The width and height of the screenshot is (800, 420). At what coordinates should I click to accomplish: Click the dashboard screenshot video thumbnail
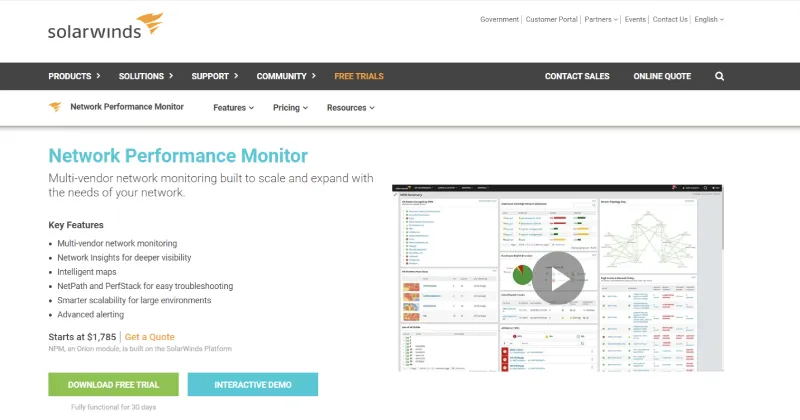coord(557,278)
